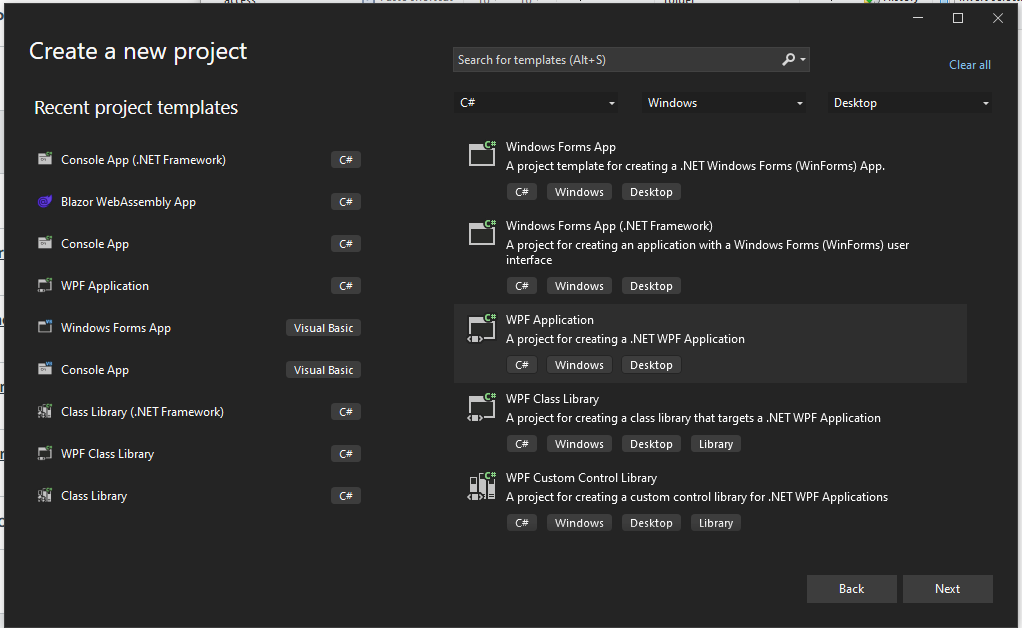Click Clear all filters link

969,64
